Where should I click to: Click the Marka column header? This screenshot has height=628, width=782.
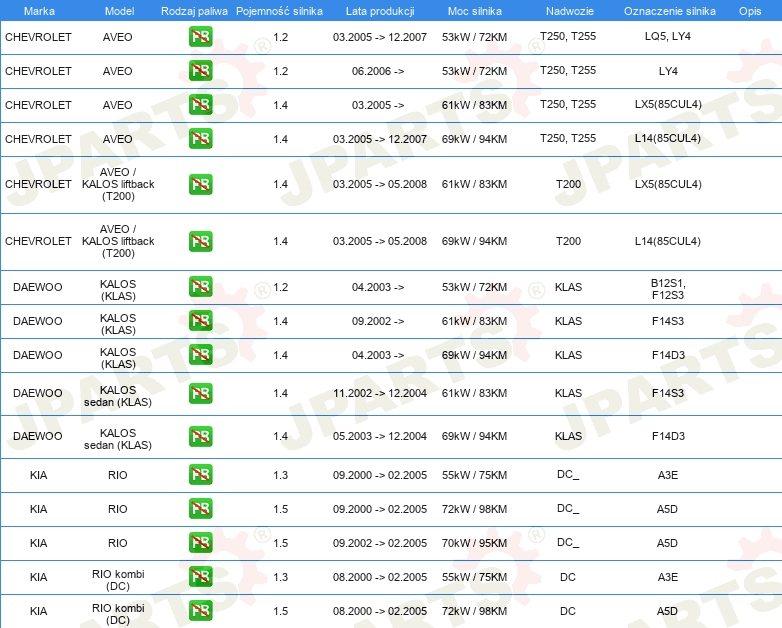39,11
